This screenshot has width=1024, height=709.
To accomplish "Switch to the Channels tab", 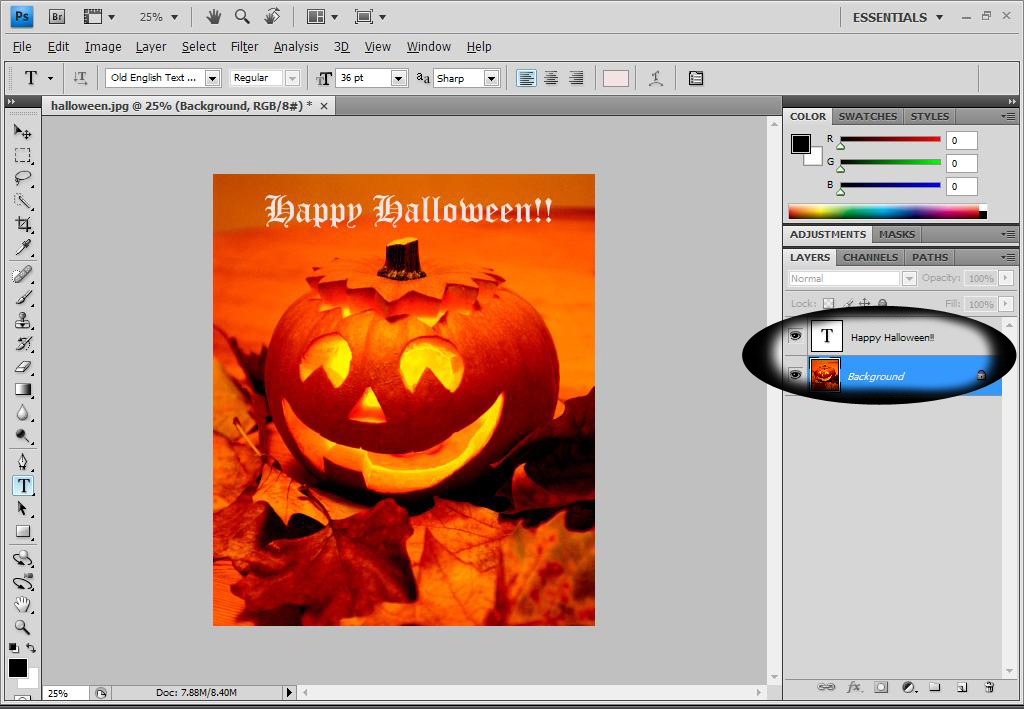I will [x=871, y=257].
